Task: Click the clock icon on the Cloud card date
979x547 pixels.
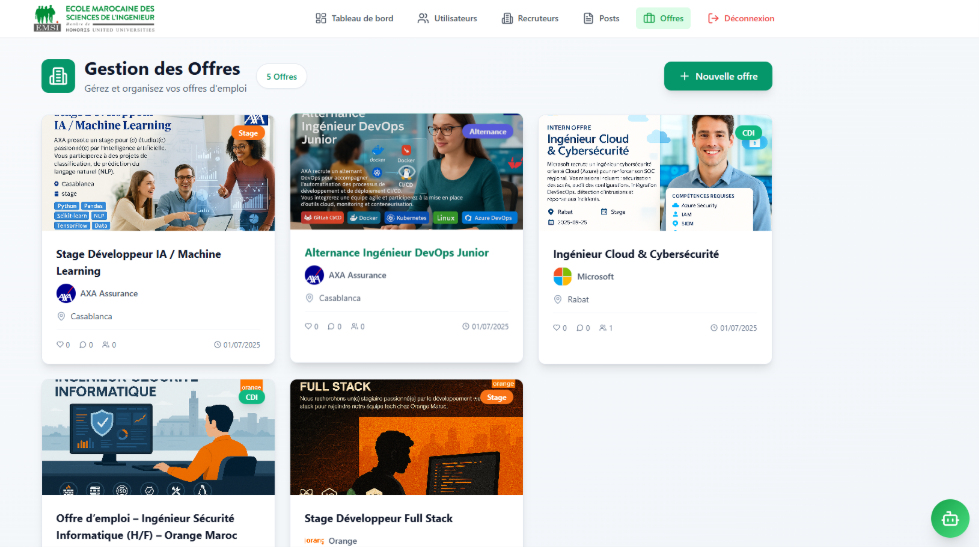Action: pyautogui.click(x=714, y=328)
